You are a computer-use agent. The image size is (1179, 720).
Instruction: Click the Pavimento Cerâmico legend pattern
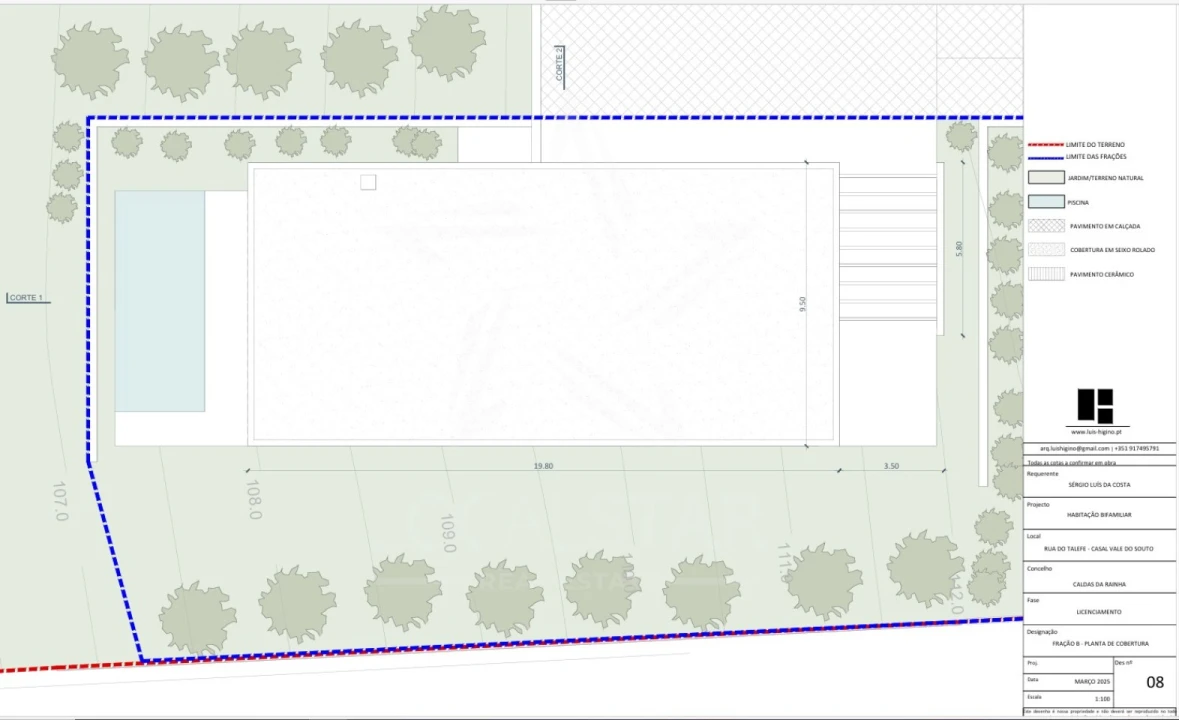(1046, 274)
